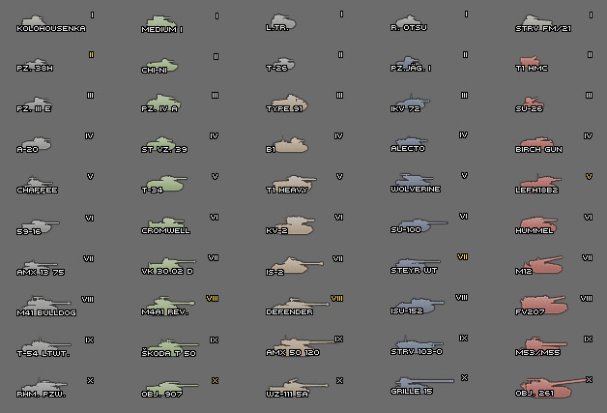Click the Chaffee light tank icon
607x413 pixels.
tap(39, 183)
